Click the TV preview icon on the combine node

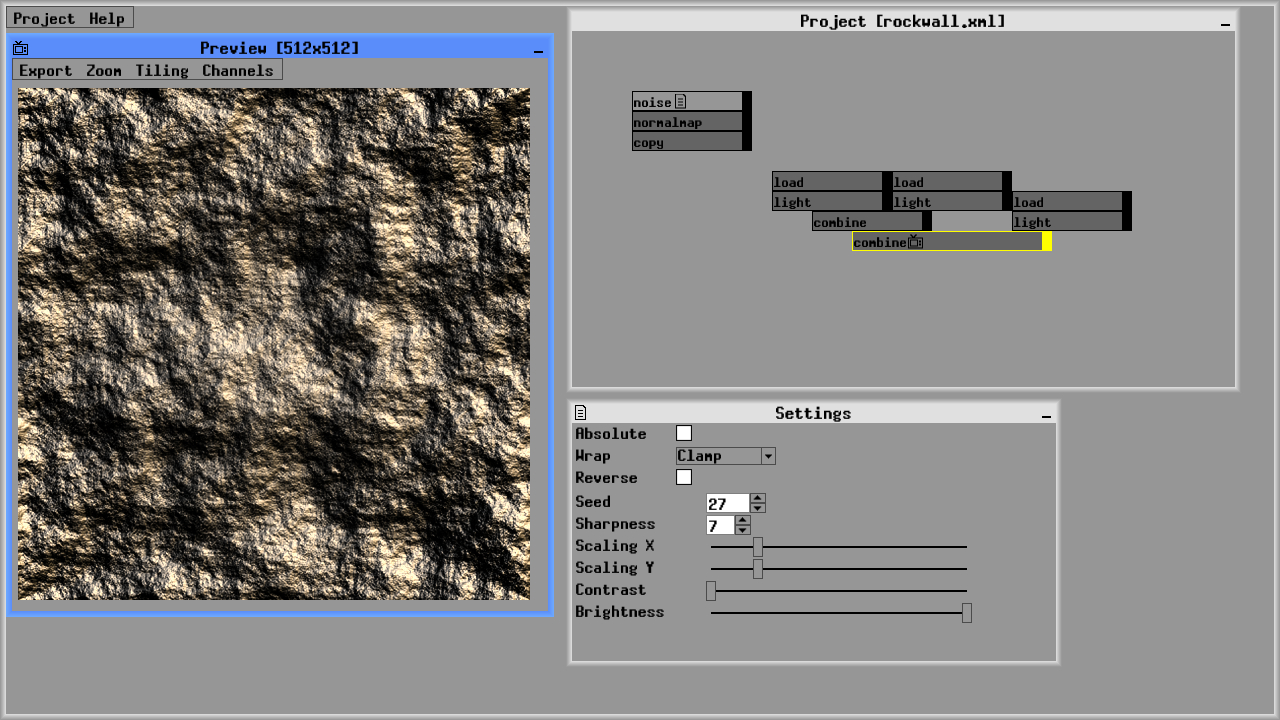coord(914,242)
